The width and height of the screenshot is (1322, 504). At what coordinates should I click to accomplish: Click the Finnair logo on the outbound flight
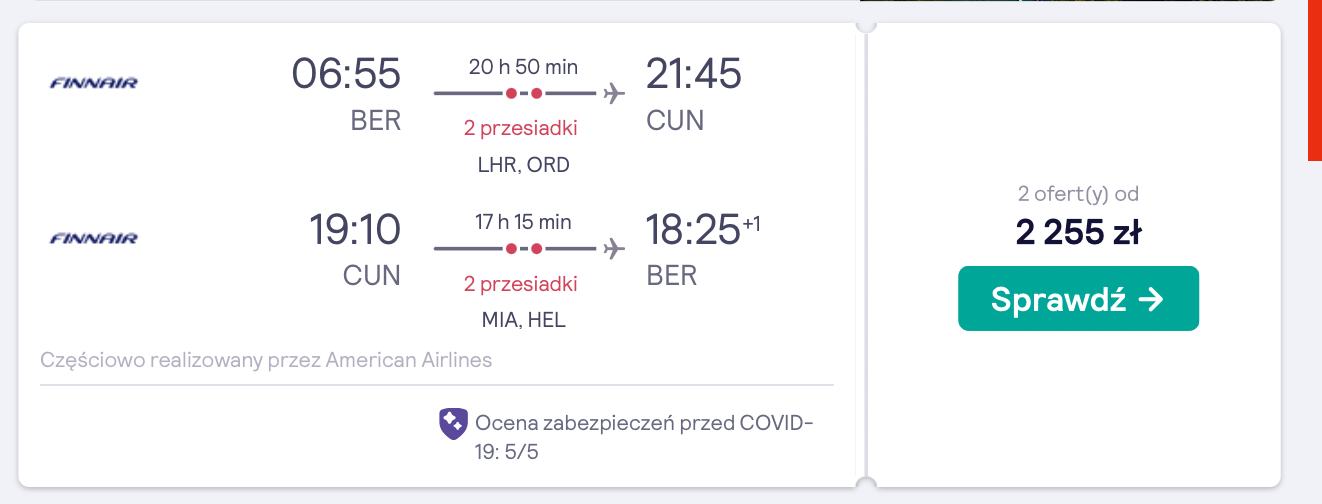94,83
